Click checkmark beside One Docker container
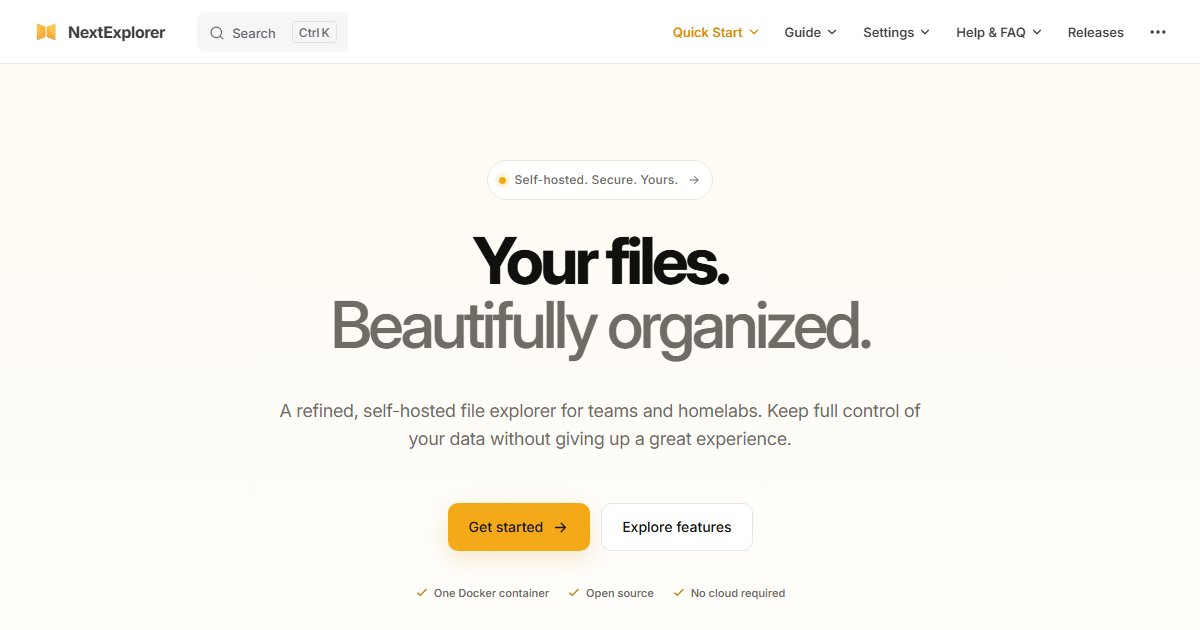The image size is (1200, 630). click(422, 593)
